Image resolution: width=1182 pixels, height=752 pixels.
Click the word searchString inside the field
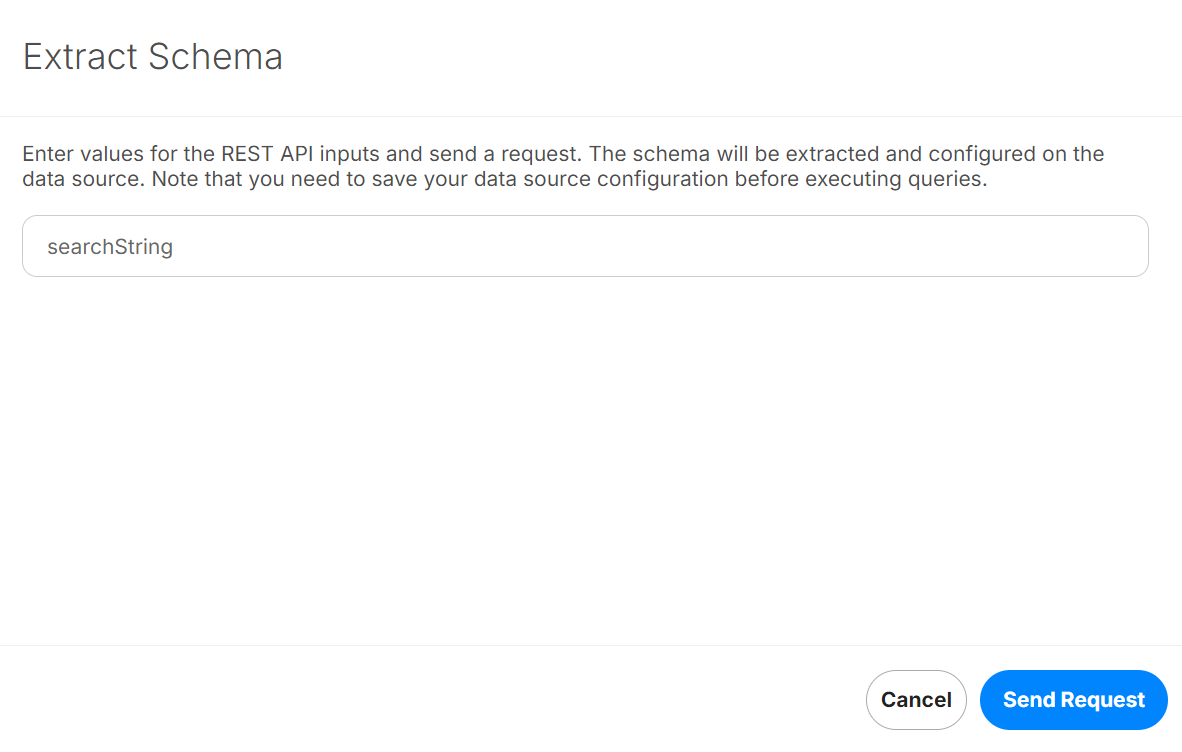(110, 247)
